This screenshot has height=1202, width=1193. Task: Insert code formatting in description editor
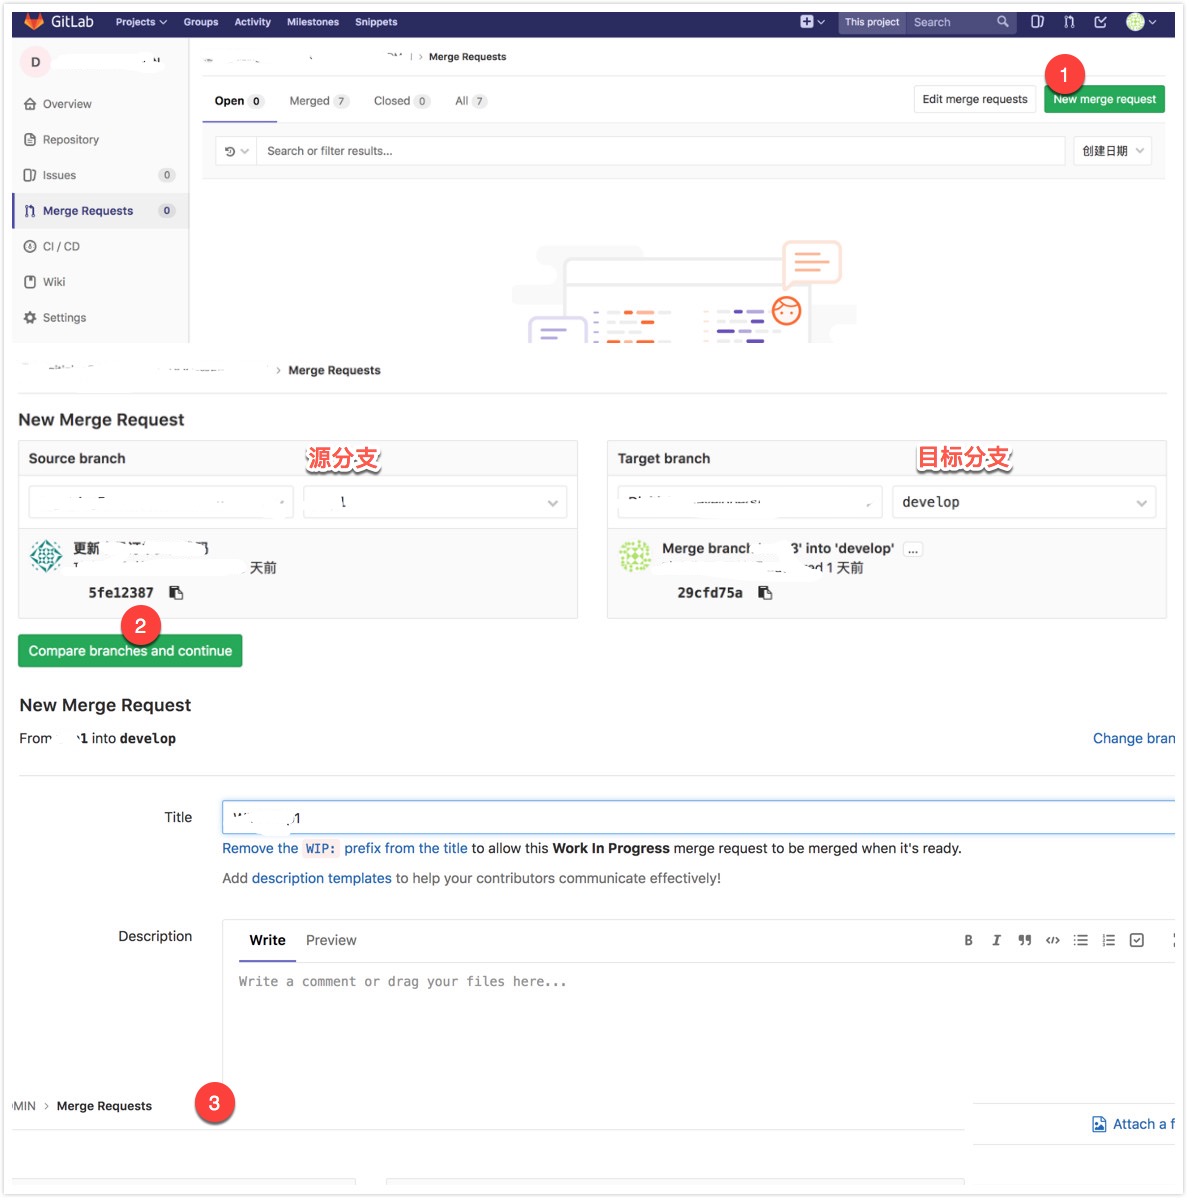(1052, 940)
